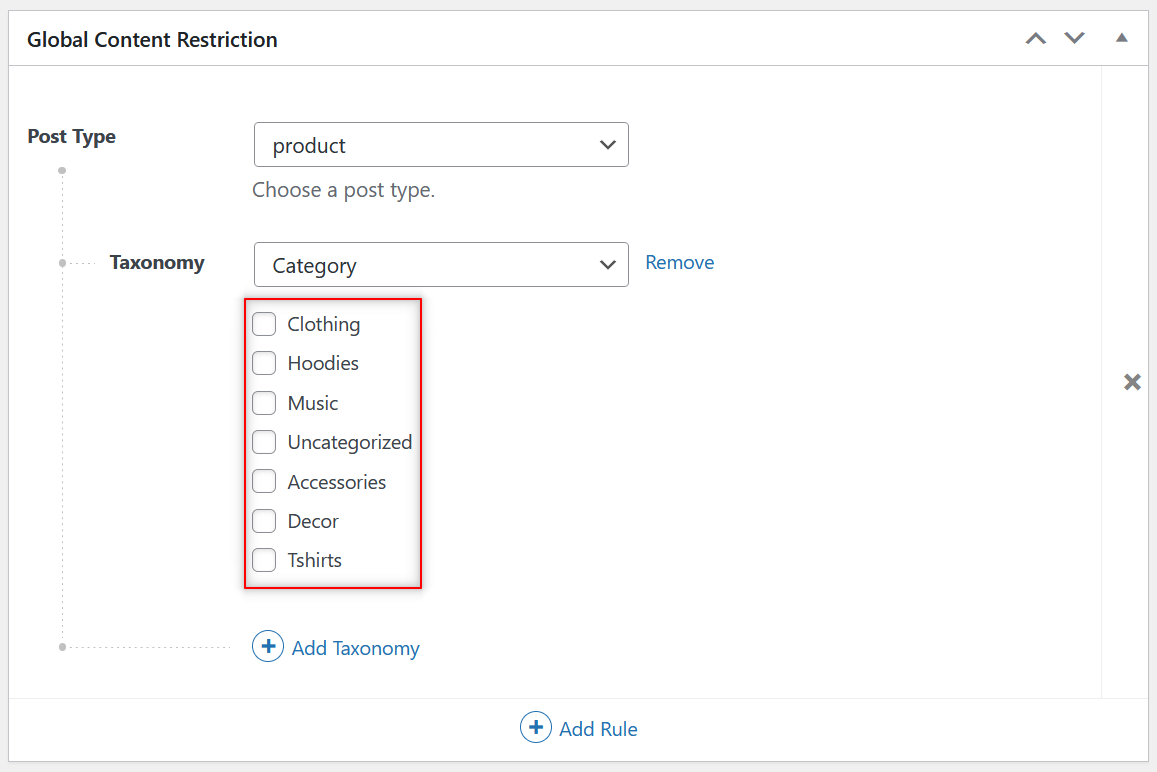Enable the Accessories category
The image size is (1157, 772).
264,481
